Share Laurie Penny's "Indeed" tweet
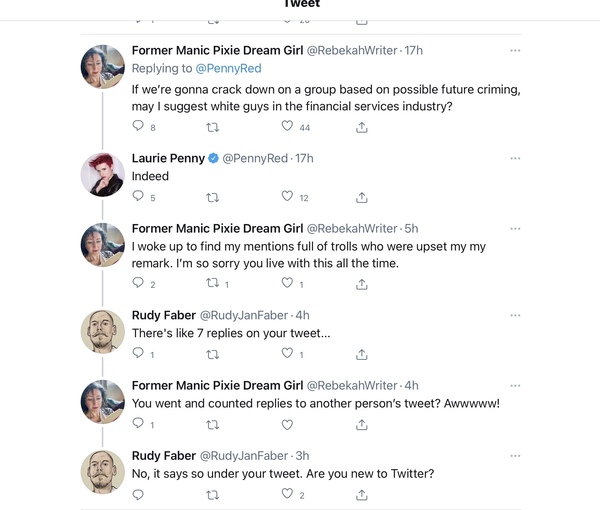Viewport: 600px width, 510px height. 362,197
